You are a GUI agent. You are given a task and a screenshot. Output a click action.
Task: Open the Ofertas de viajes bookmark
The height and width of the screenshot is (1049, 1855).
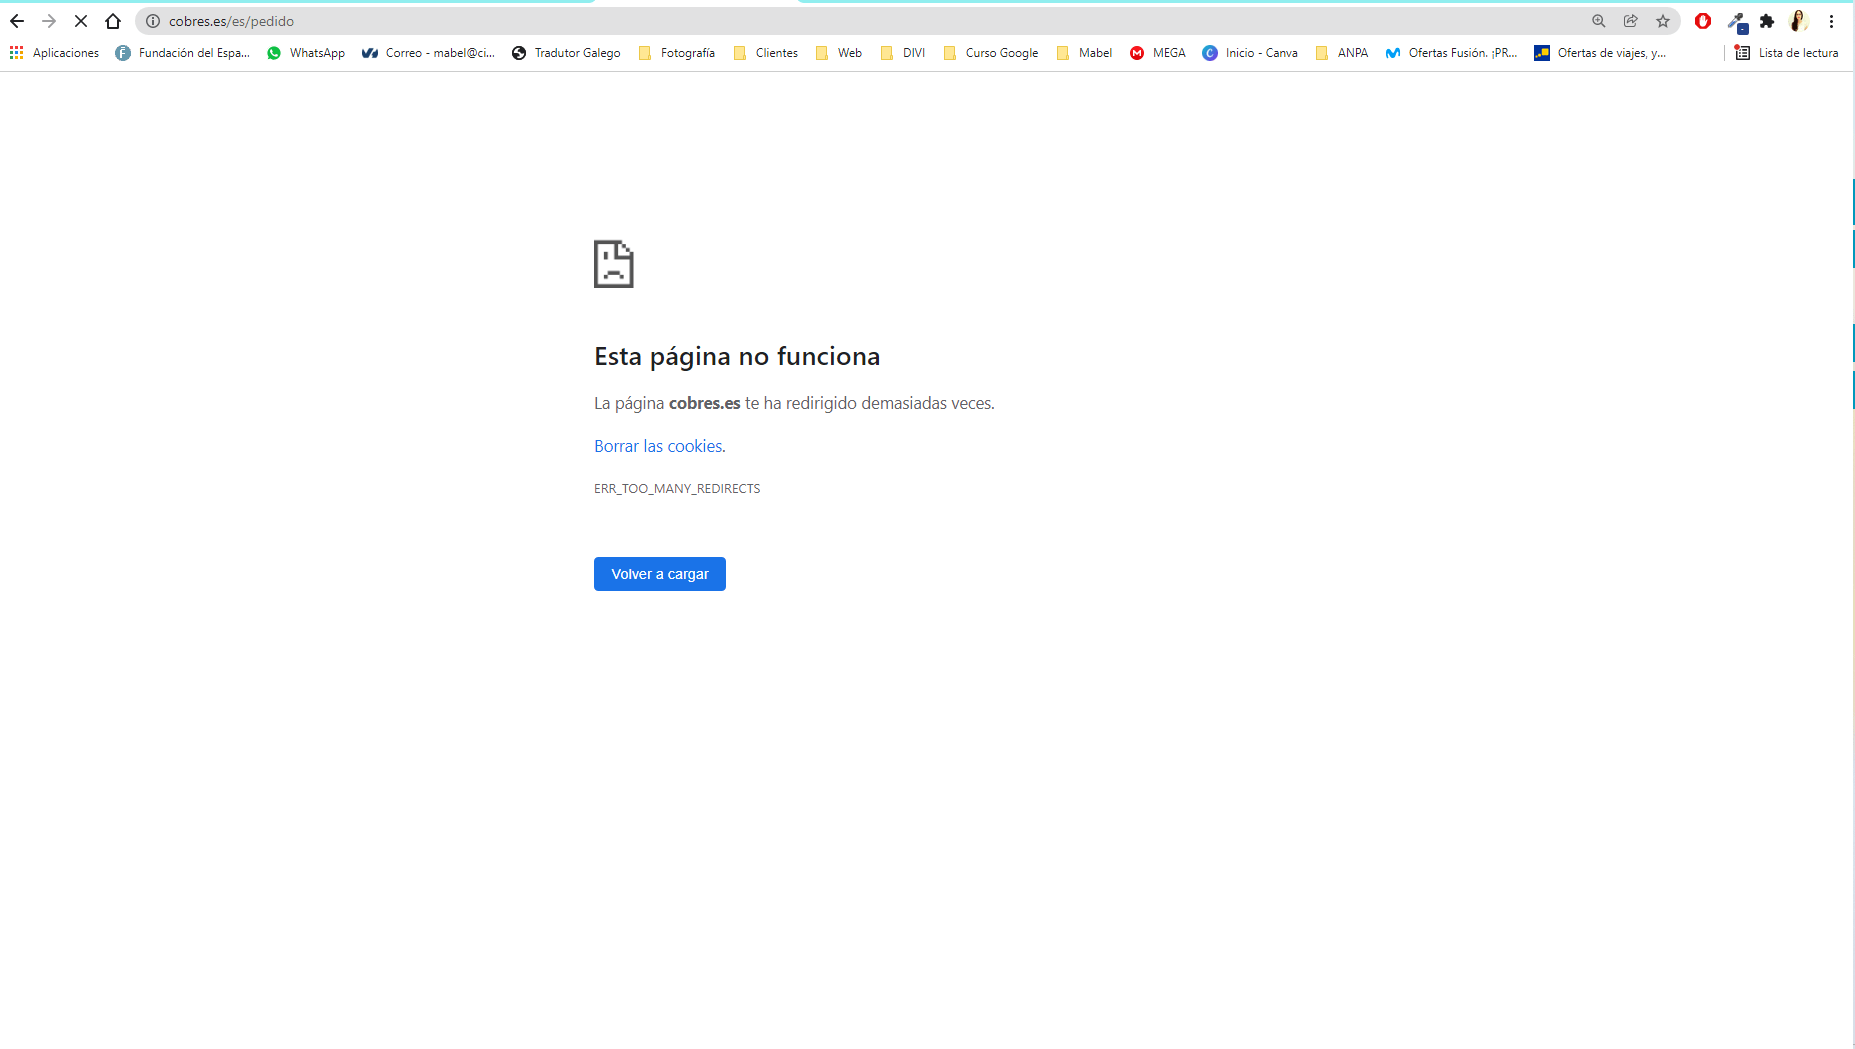point(1600,53)
